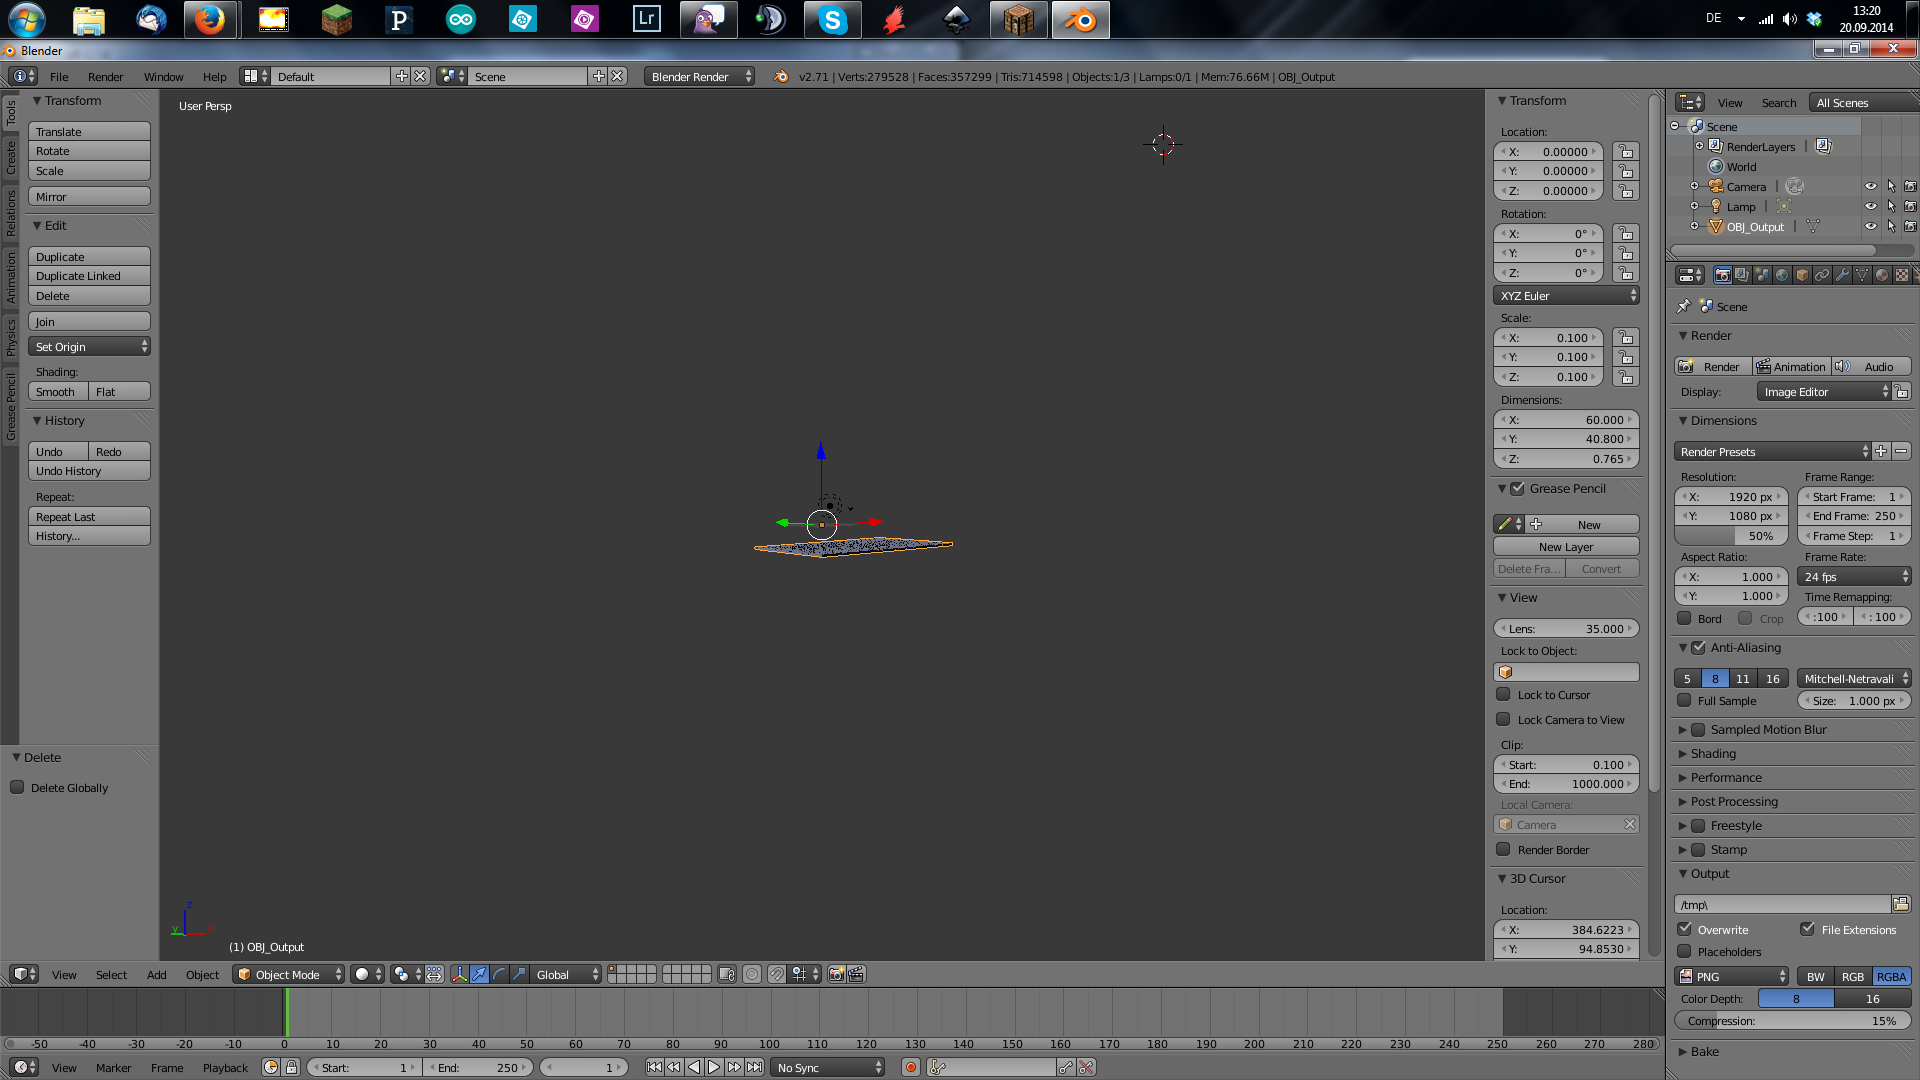
Task: Adjust the resolution percentage 50% slider
Action: 1732,536
